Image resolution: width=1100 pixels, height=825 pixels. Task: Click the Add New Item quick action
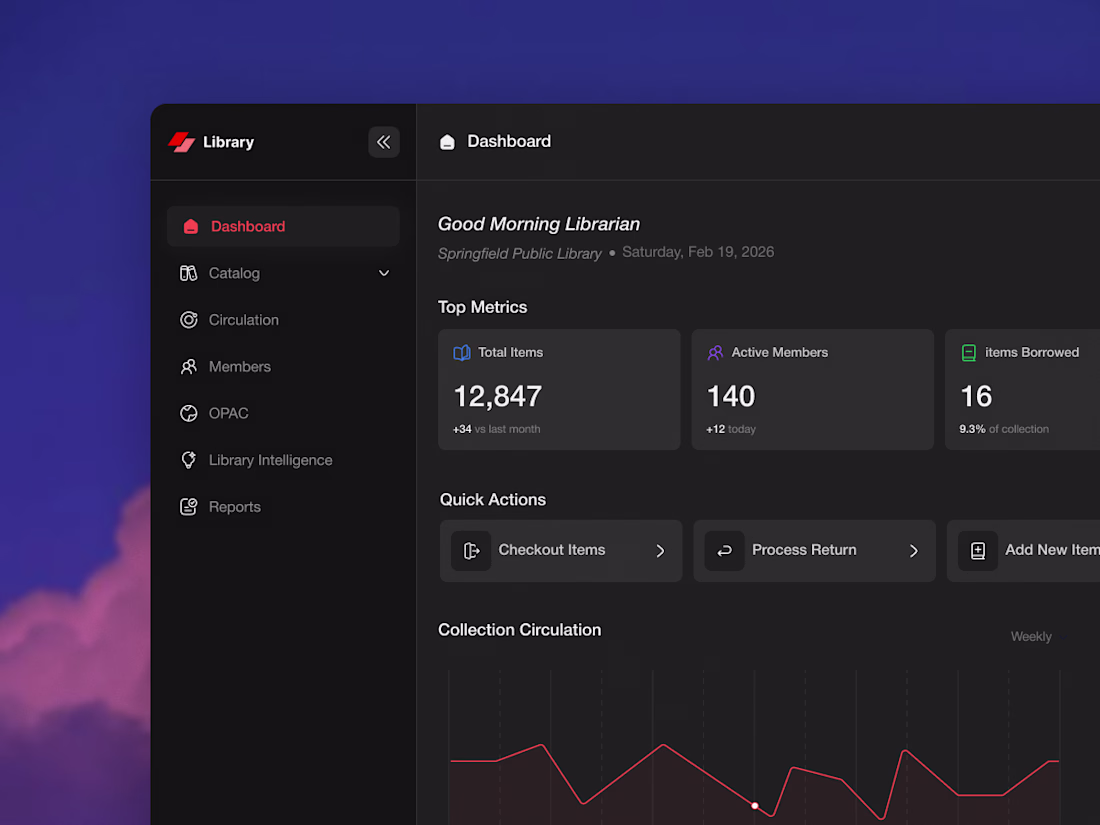coord(1024,551)
